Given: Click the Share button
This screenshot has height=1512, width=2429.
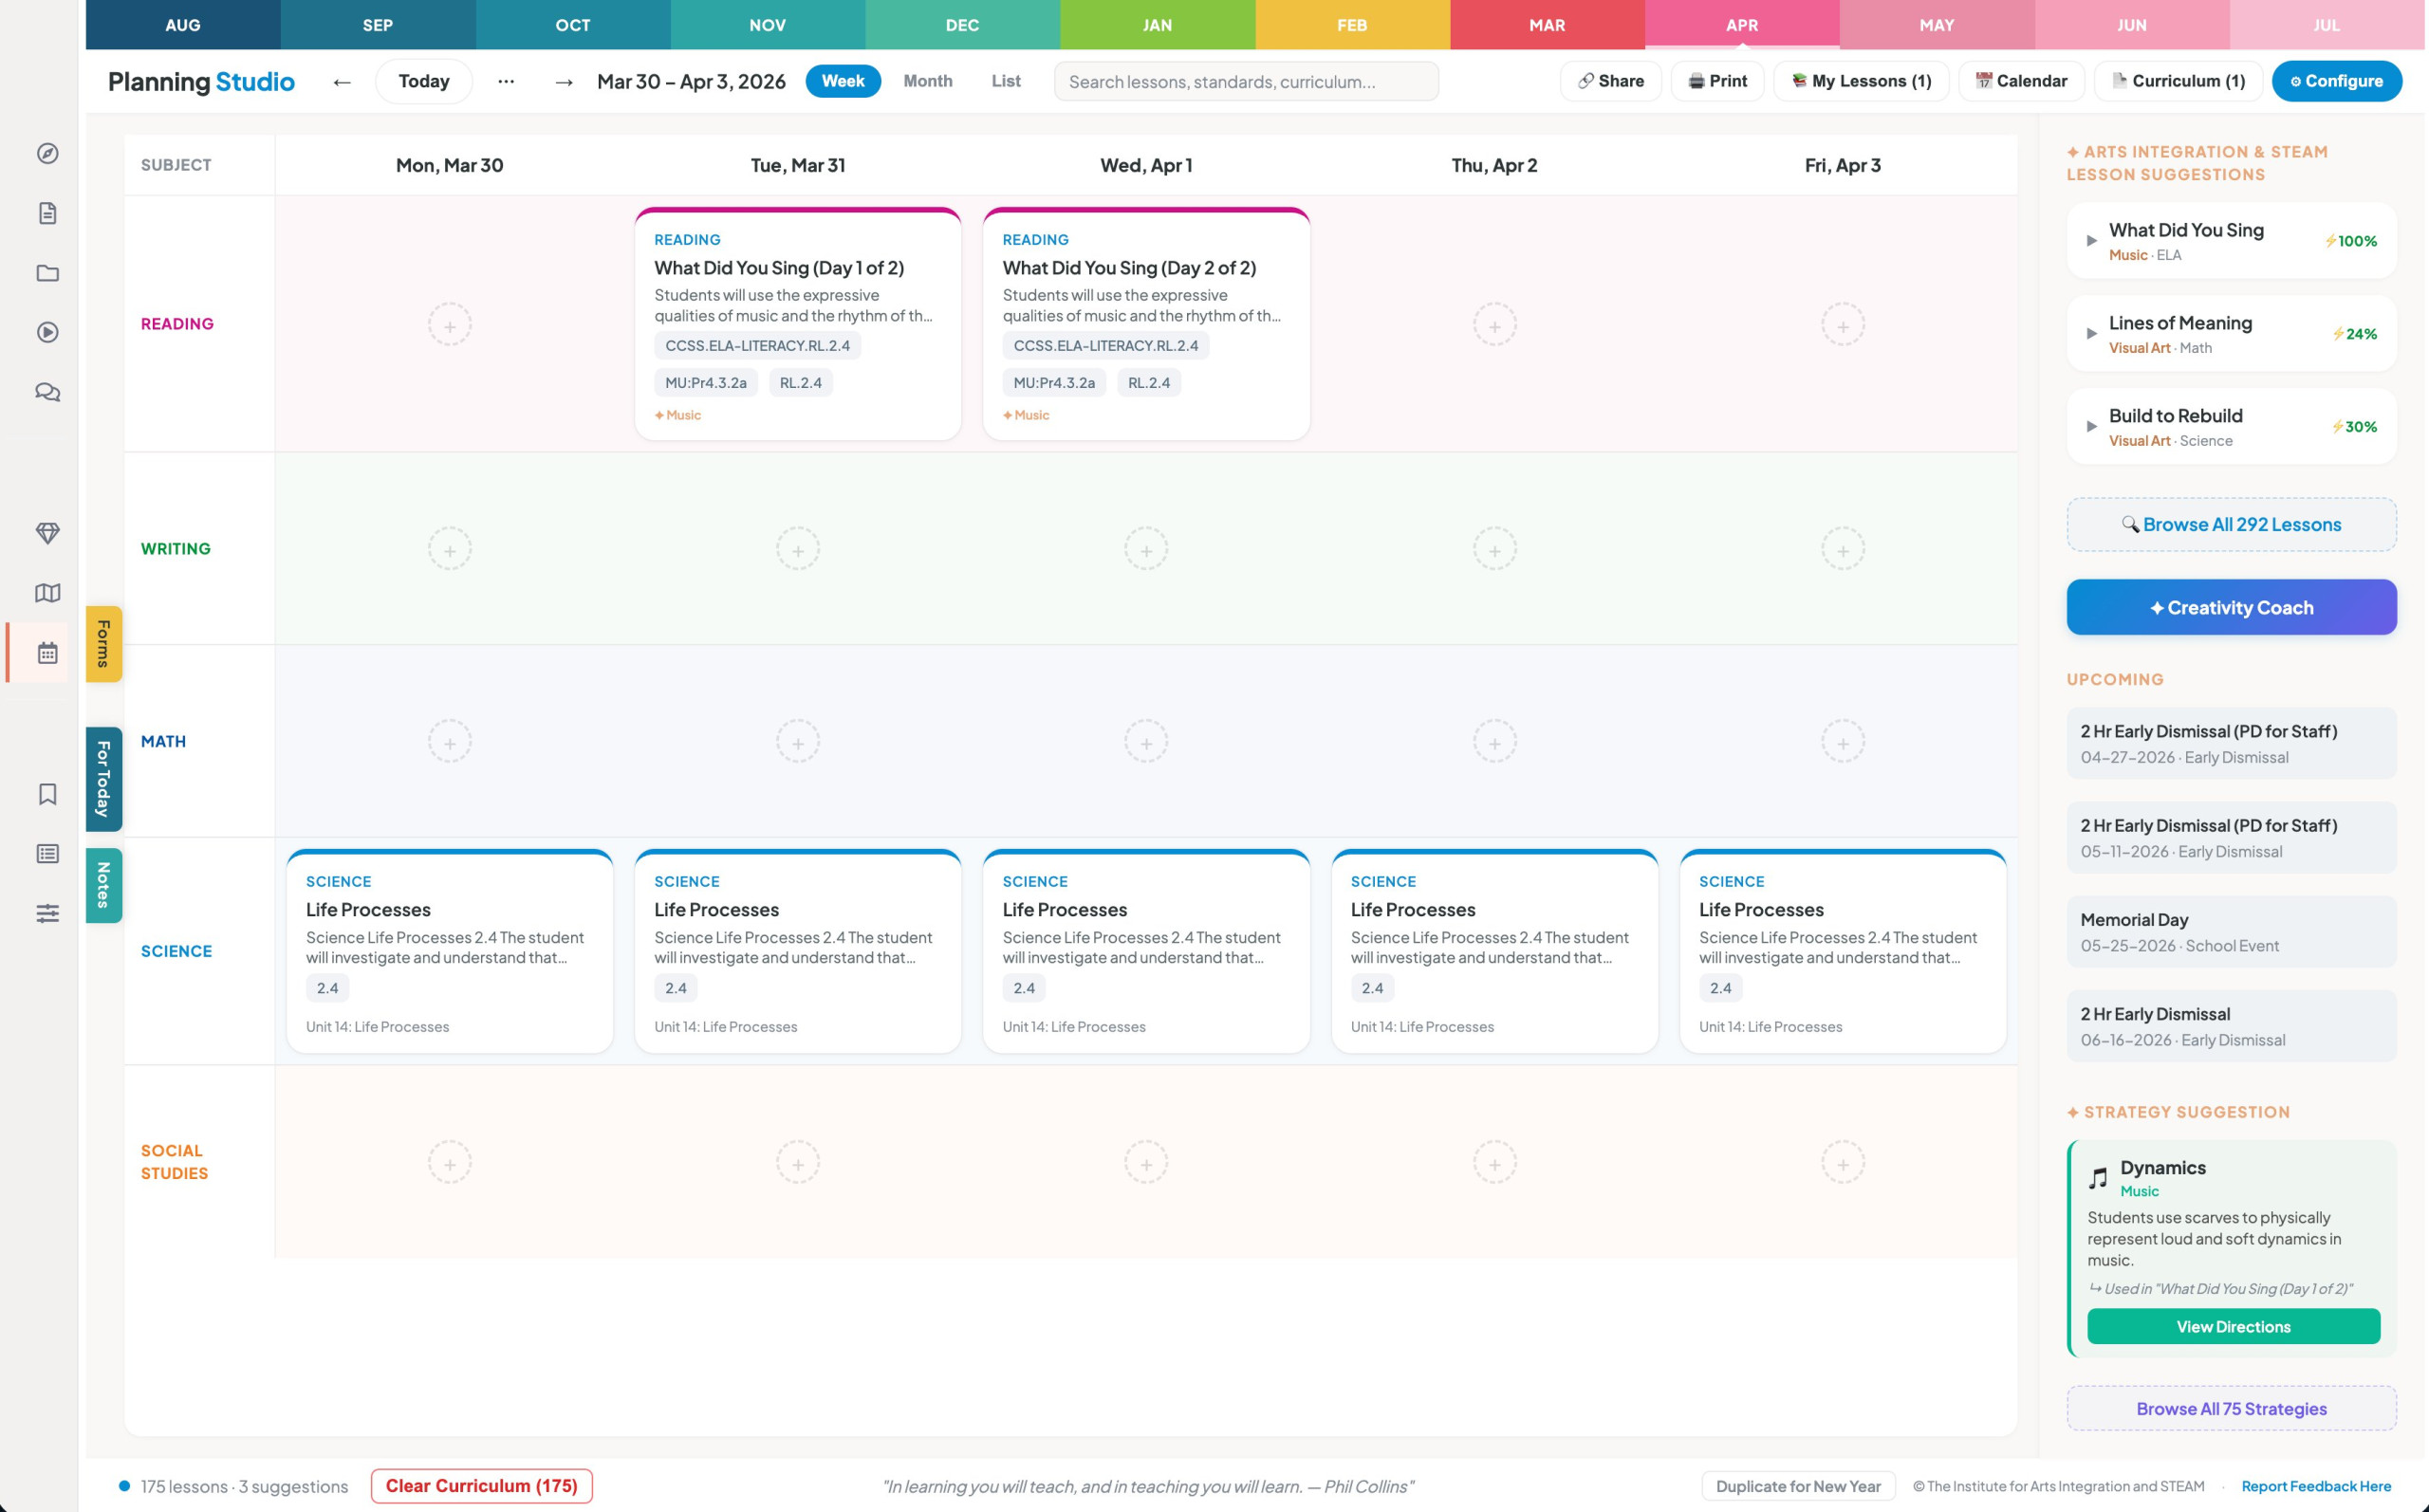Looking at the screenshot, I should 1610,81.
